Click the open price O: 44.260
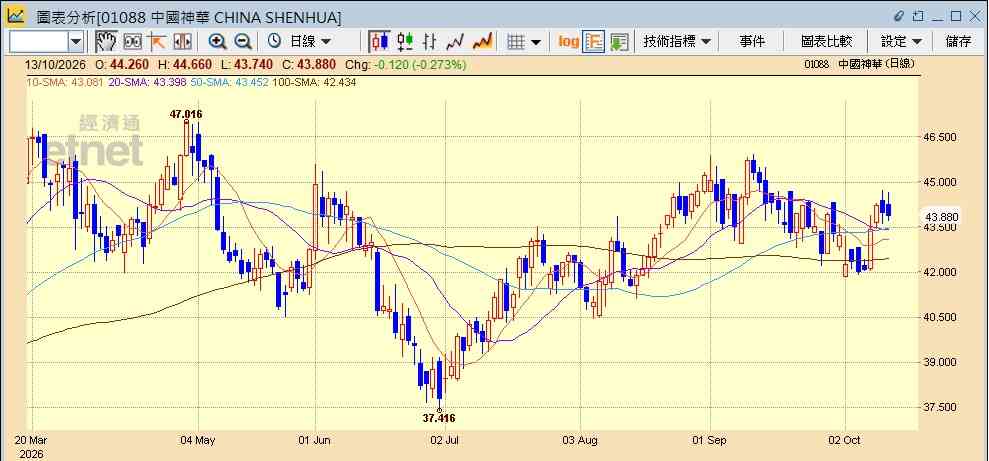 click(122, 65)
